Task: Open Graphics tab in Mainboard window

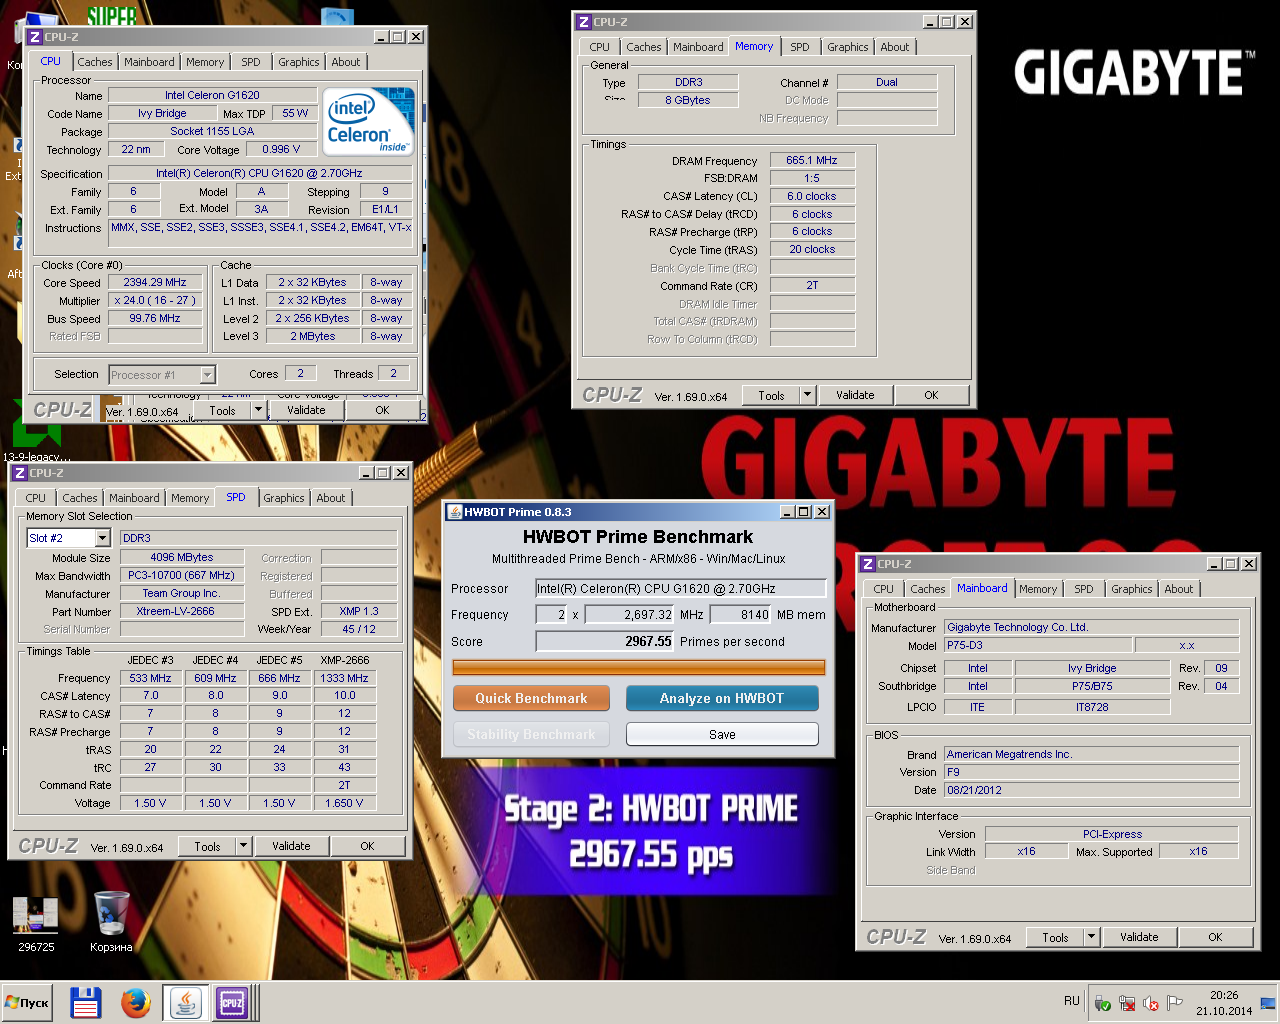Action: click(x=1132, y=589)
